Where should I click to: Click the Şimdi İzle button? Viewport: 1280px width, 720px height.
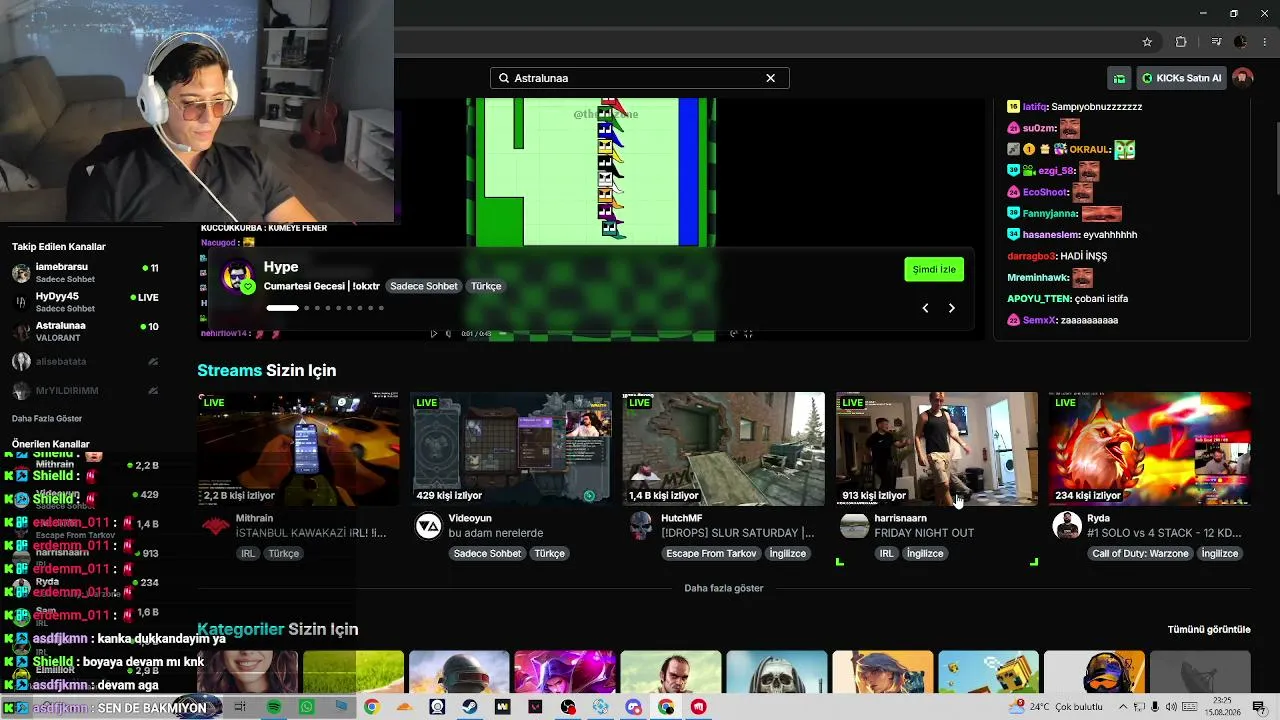click(x=934, y=269)
